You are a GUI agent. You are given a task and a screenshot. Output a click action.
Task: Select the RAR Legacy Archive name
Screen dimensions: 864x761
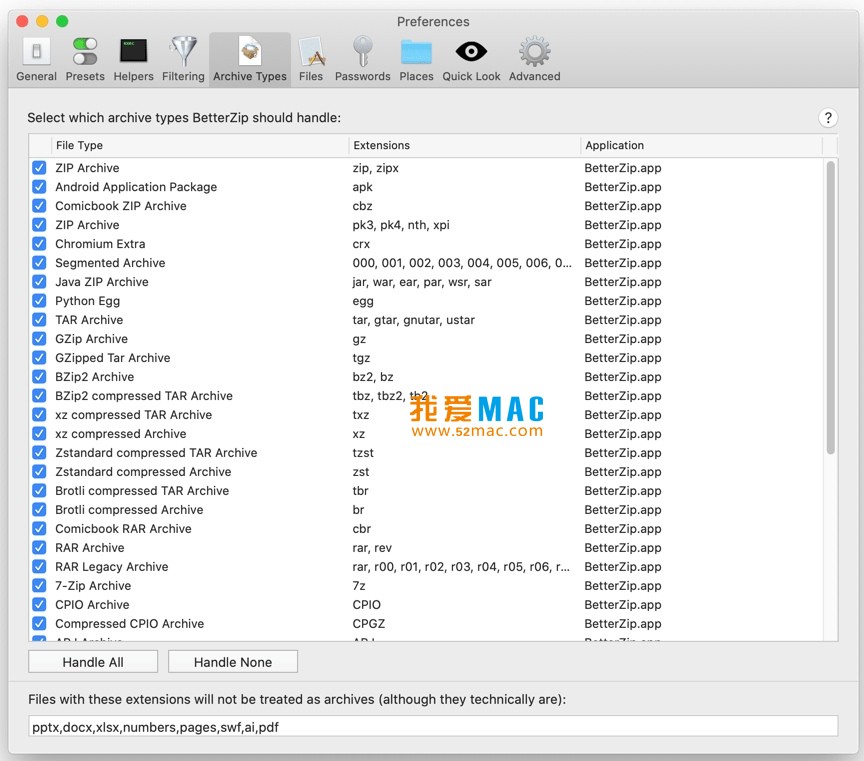tap(112, 566)
